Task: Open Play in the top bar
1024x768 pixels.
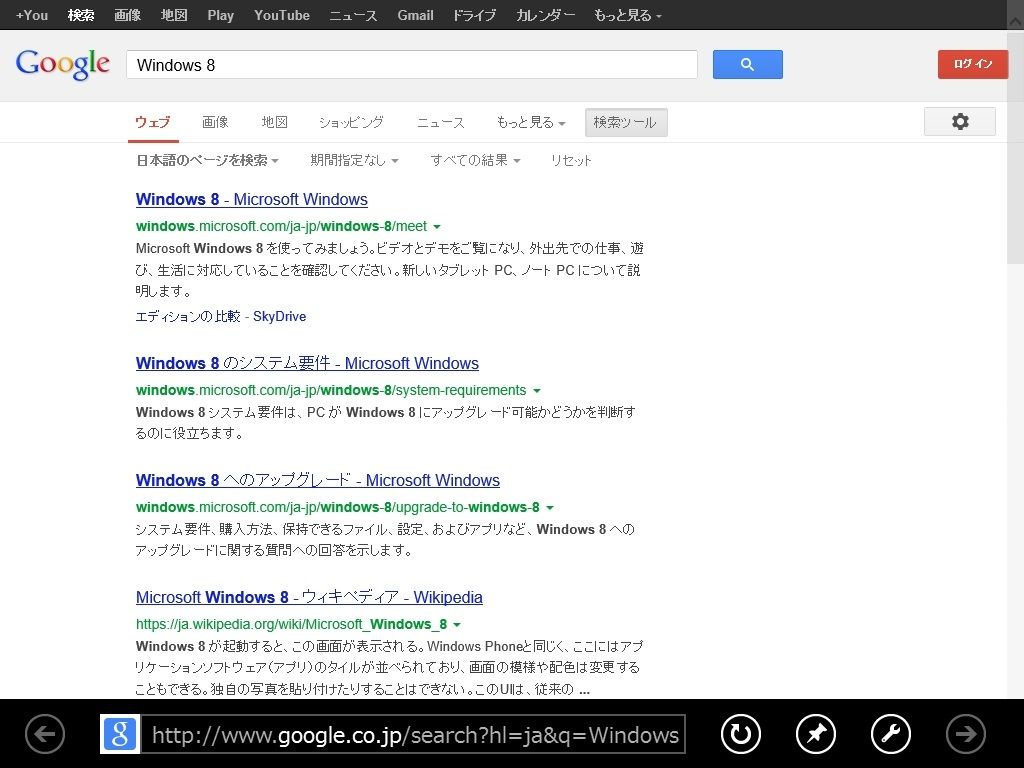Action: [x=220, y=15]
